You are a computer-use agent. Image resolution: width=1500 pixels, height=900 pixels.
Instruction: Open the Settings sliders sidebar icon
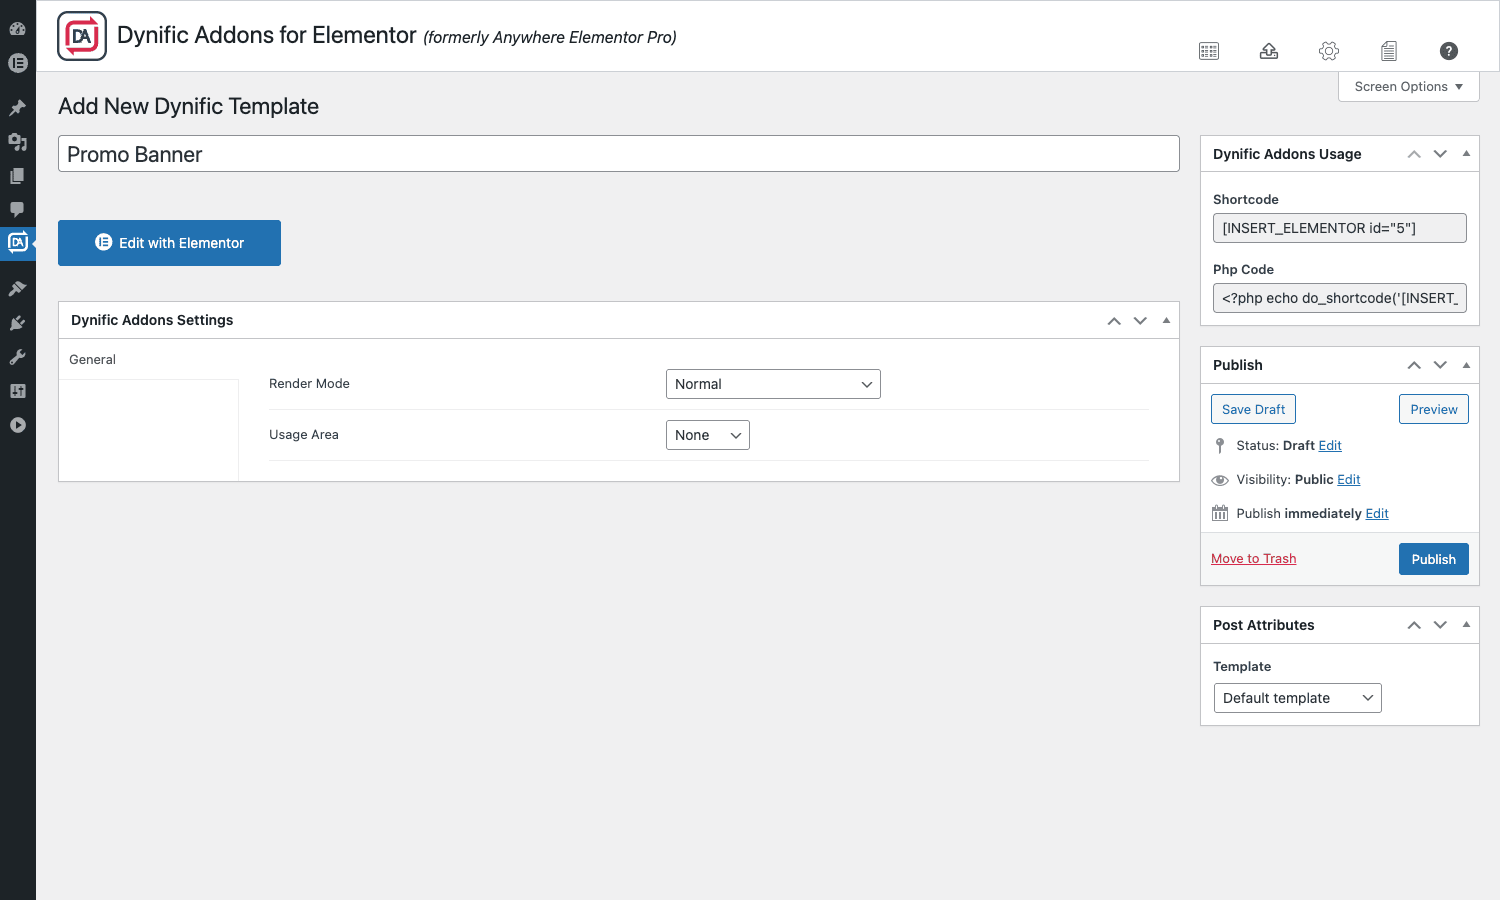tap(17, 391)
